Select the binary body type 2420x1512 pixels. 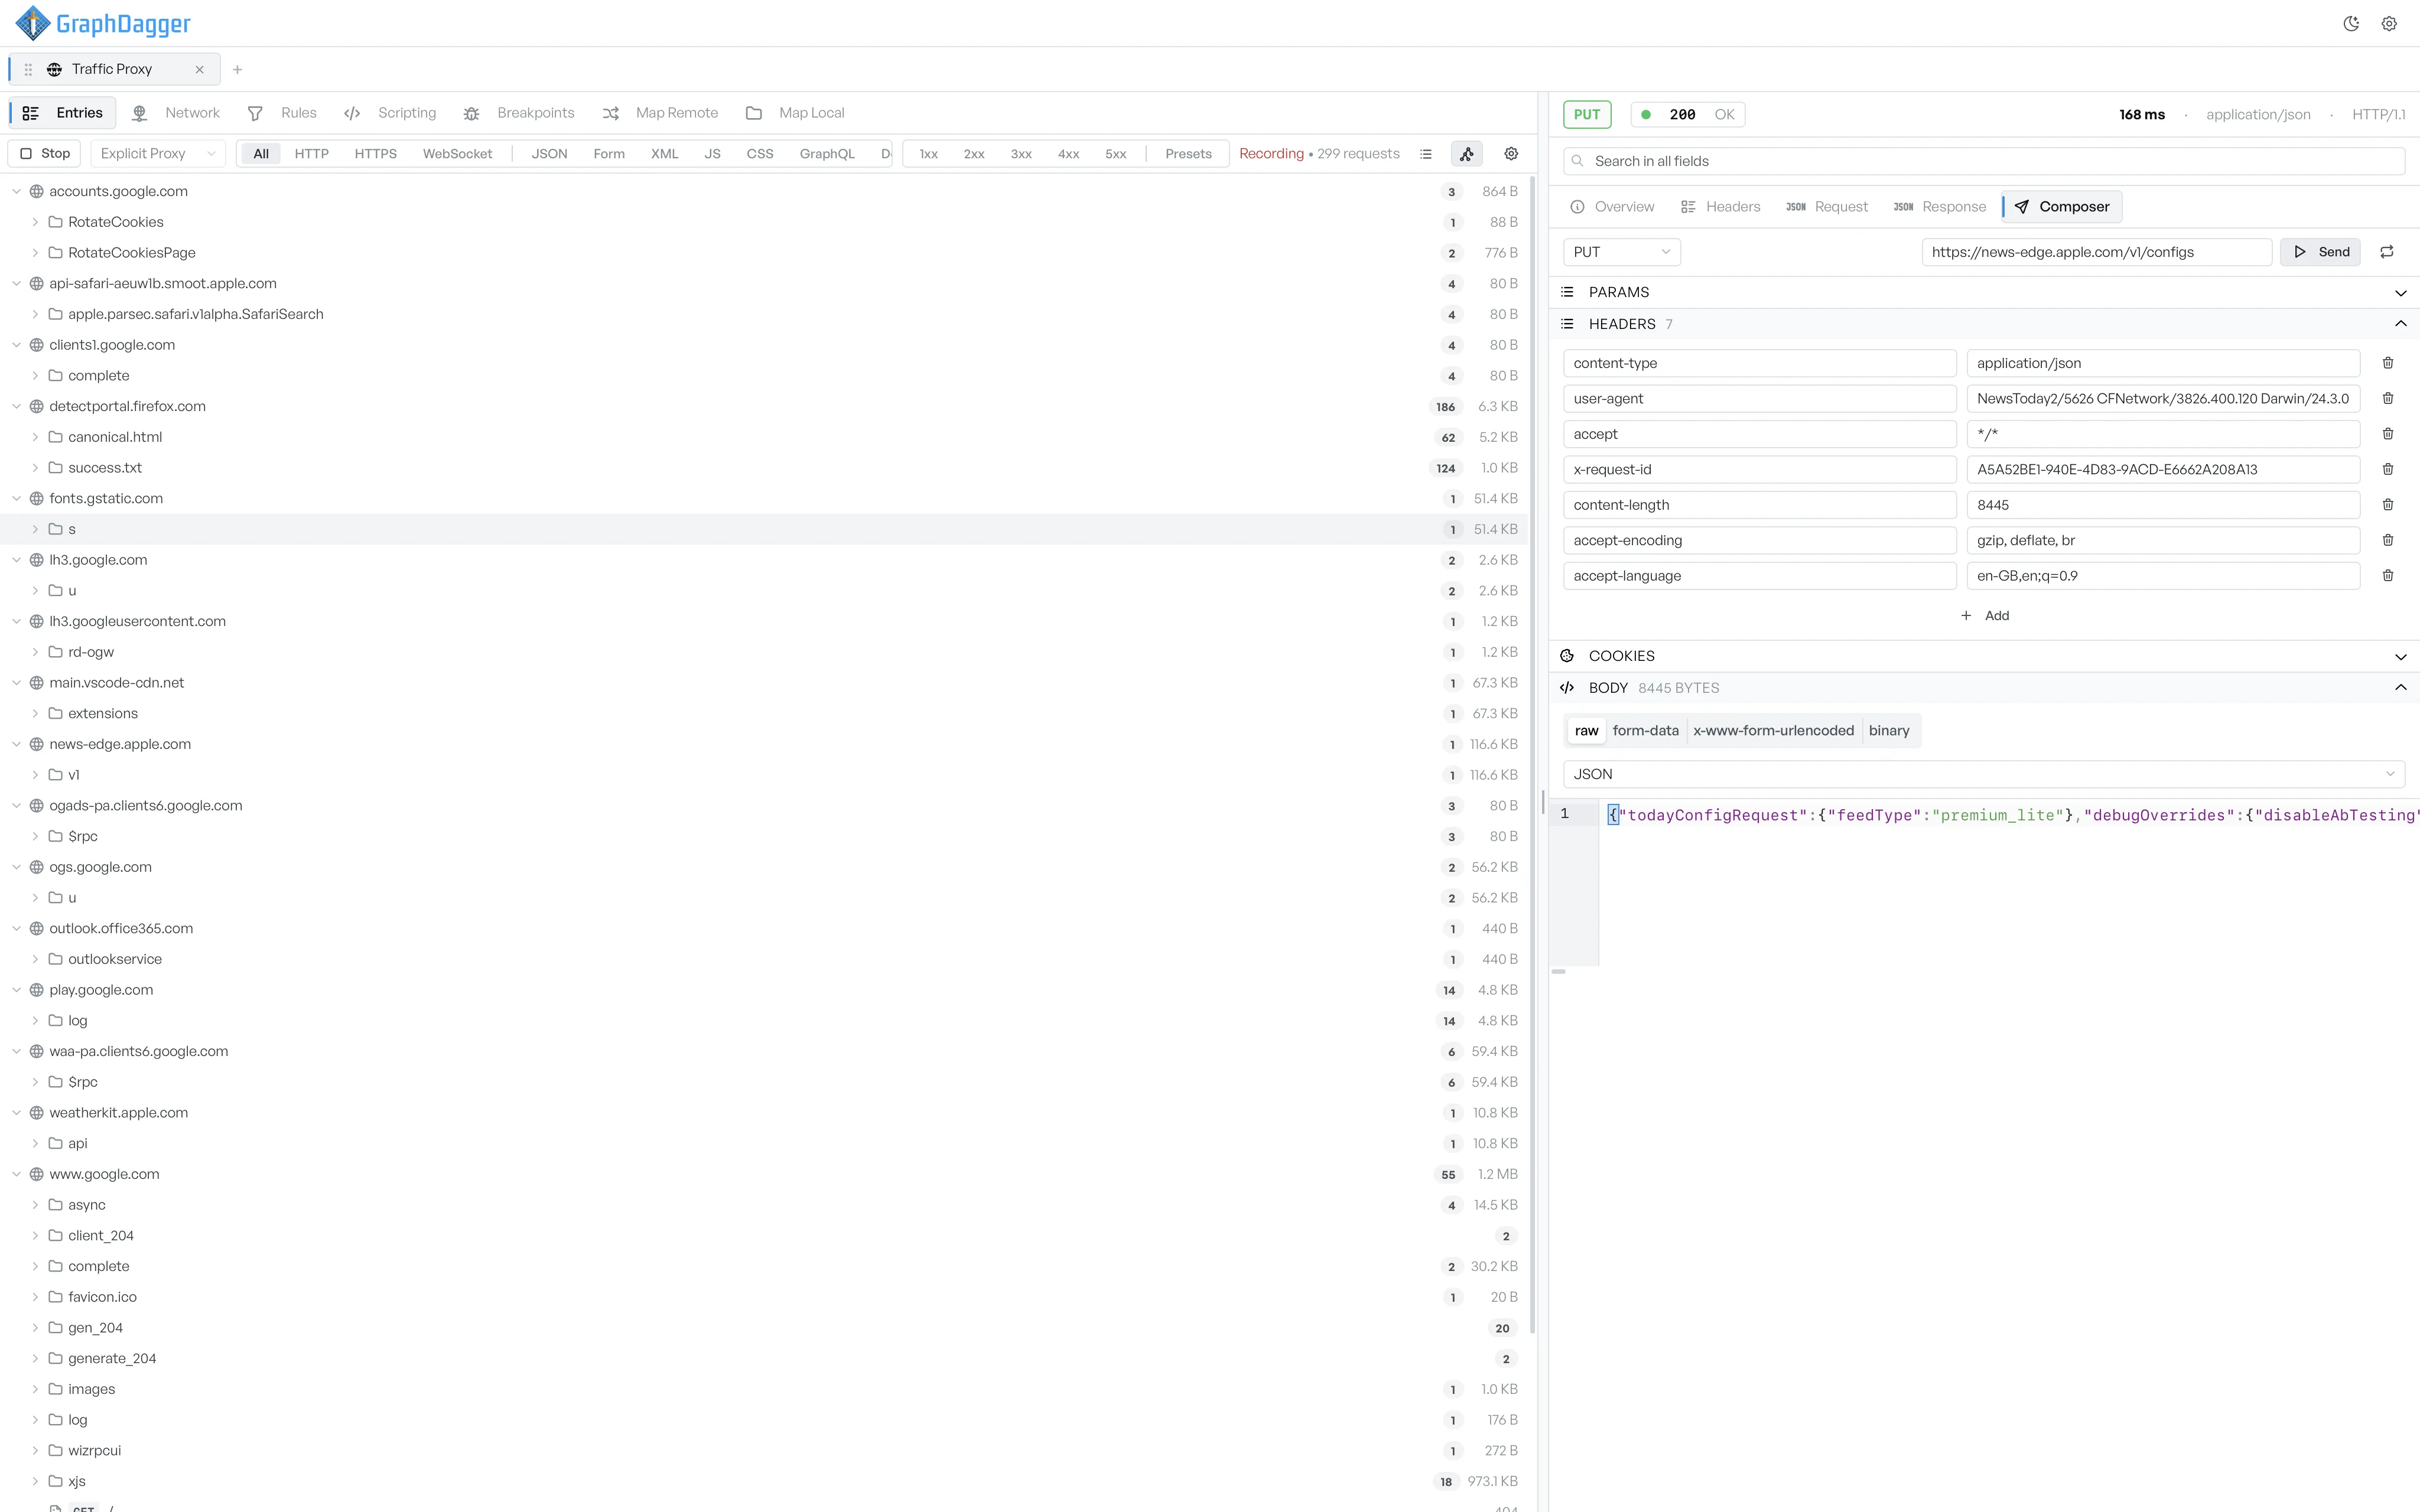pyautogui.click(x=1889, y=731)
